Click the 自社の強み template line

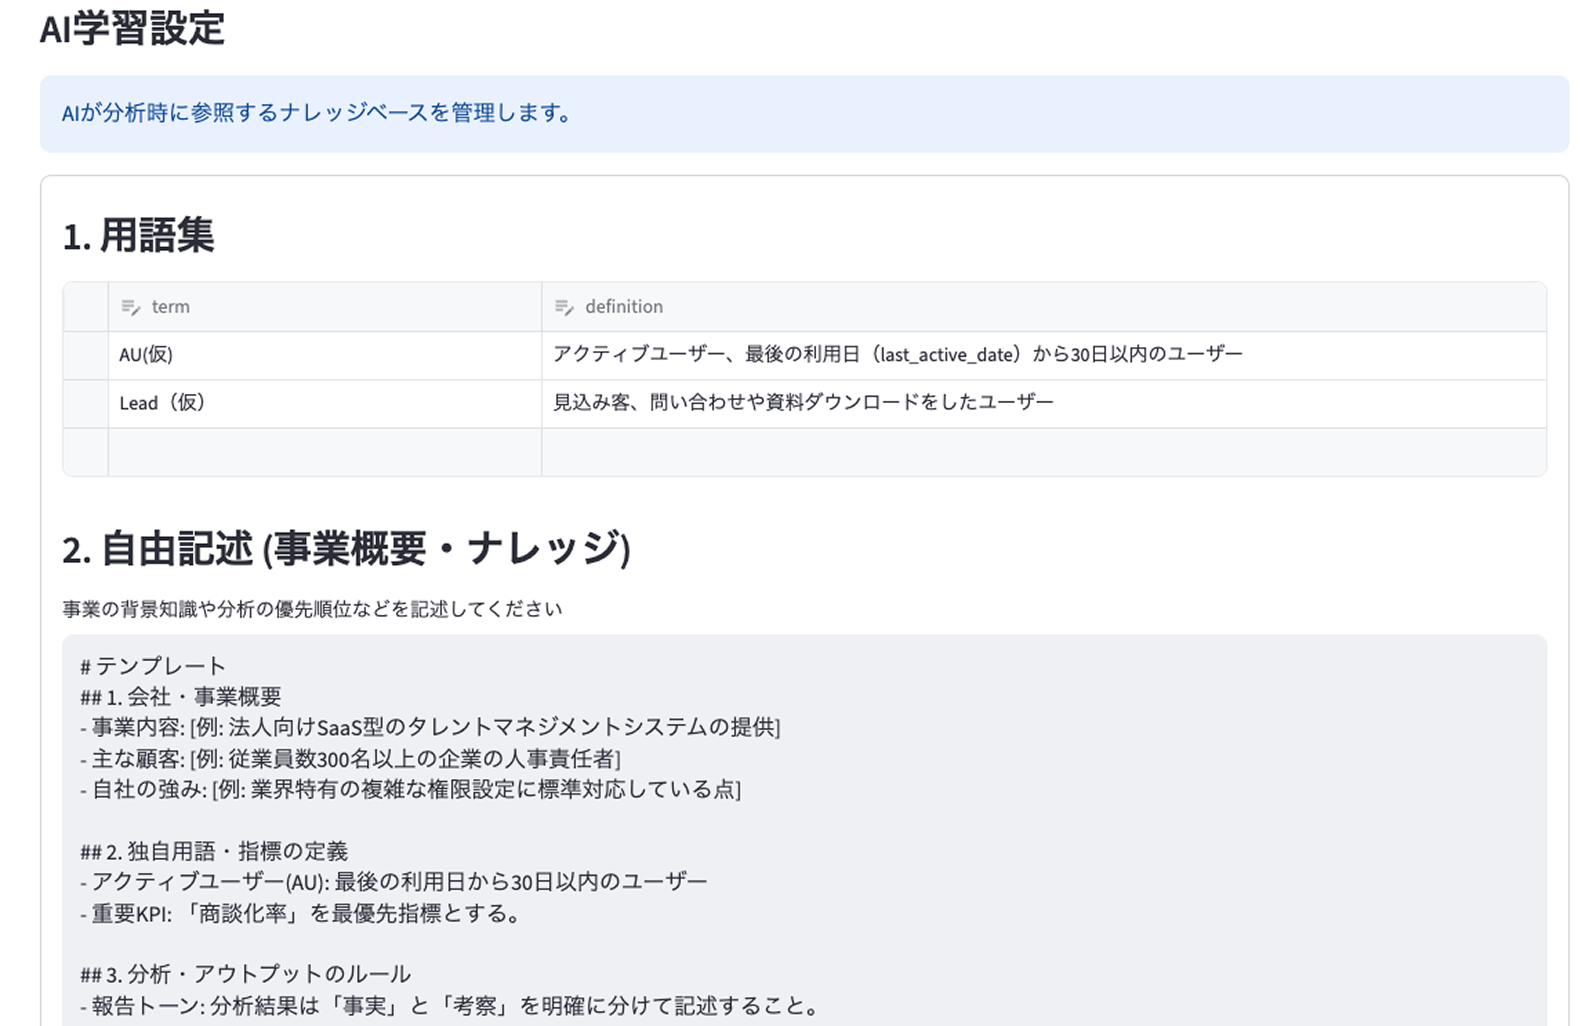tap(410, 789)
